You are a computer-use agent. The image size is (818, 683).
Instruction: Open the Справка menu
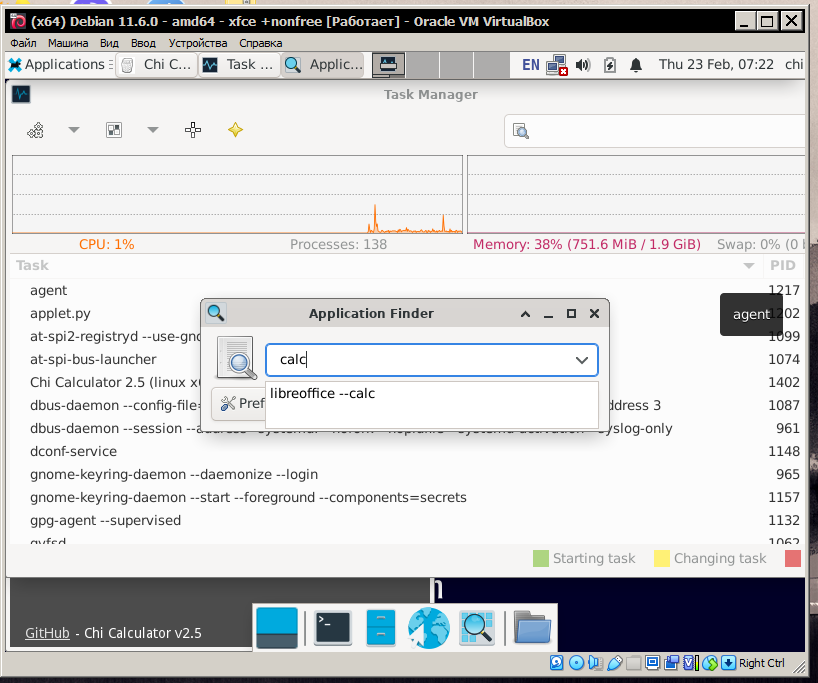tap(260, 43)
